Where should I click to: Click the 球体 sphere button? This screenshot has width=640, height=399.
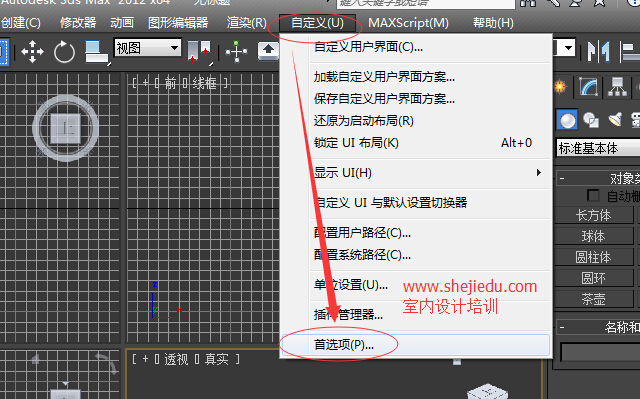coord(593,236)
